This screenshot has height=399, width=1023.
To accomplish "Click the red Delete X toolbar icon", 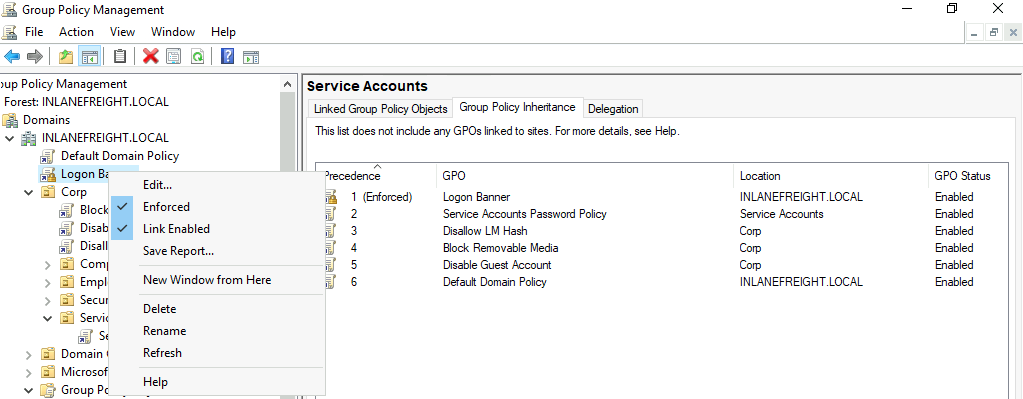I will 151,57.
